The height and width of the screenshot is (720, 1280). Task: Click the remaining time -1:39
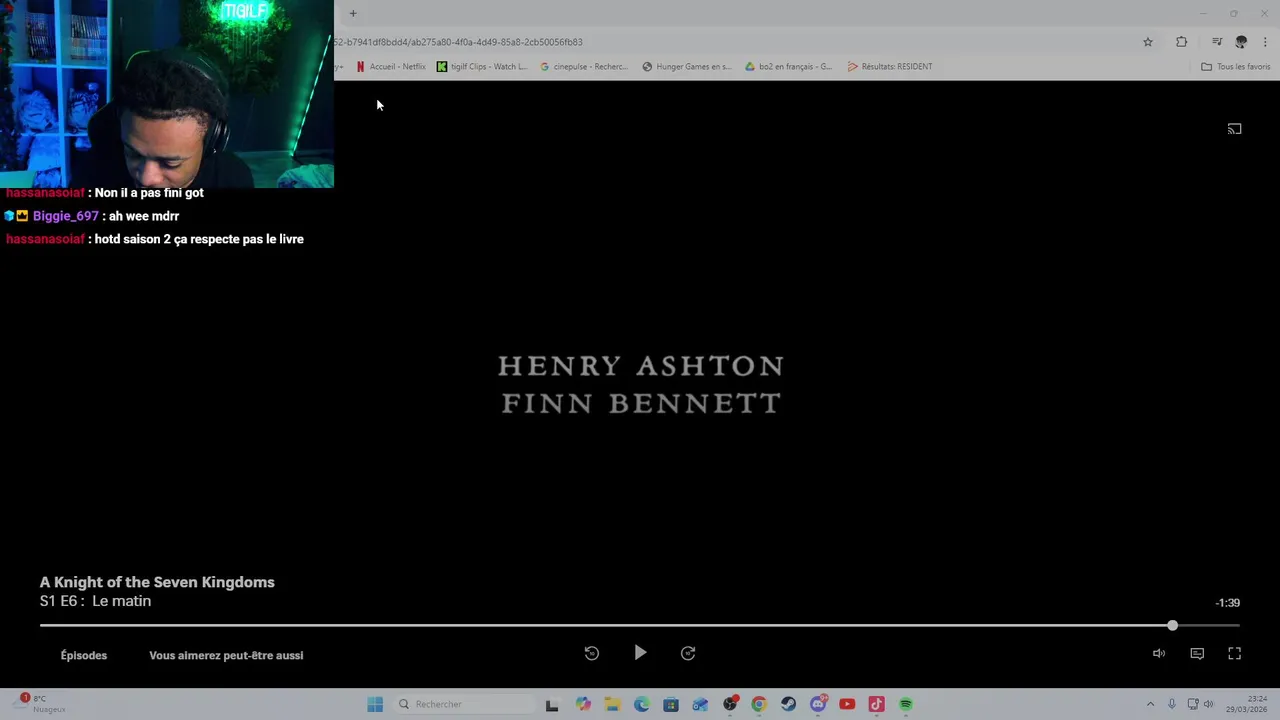(x=1227, y=603)
